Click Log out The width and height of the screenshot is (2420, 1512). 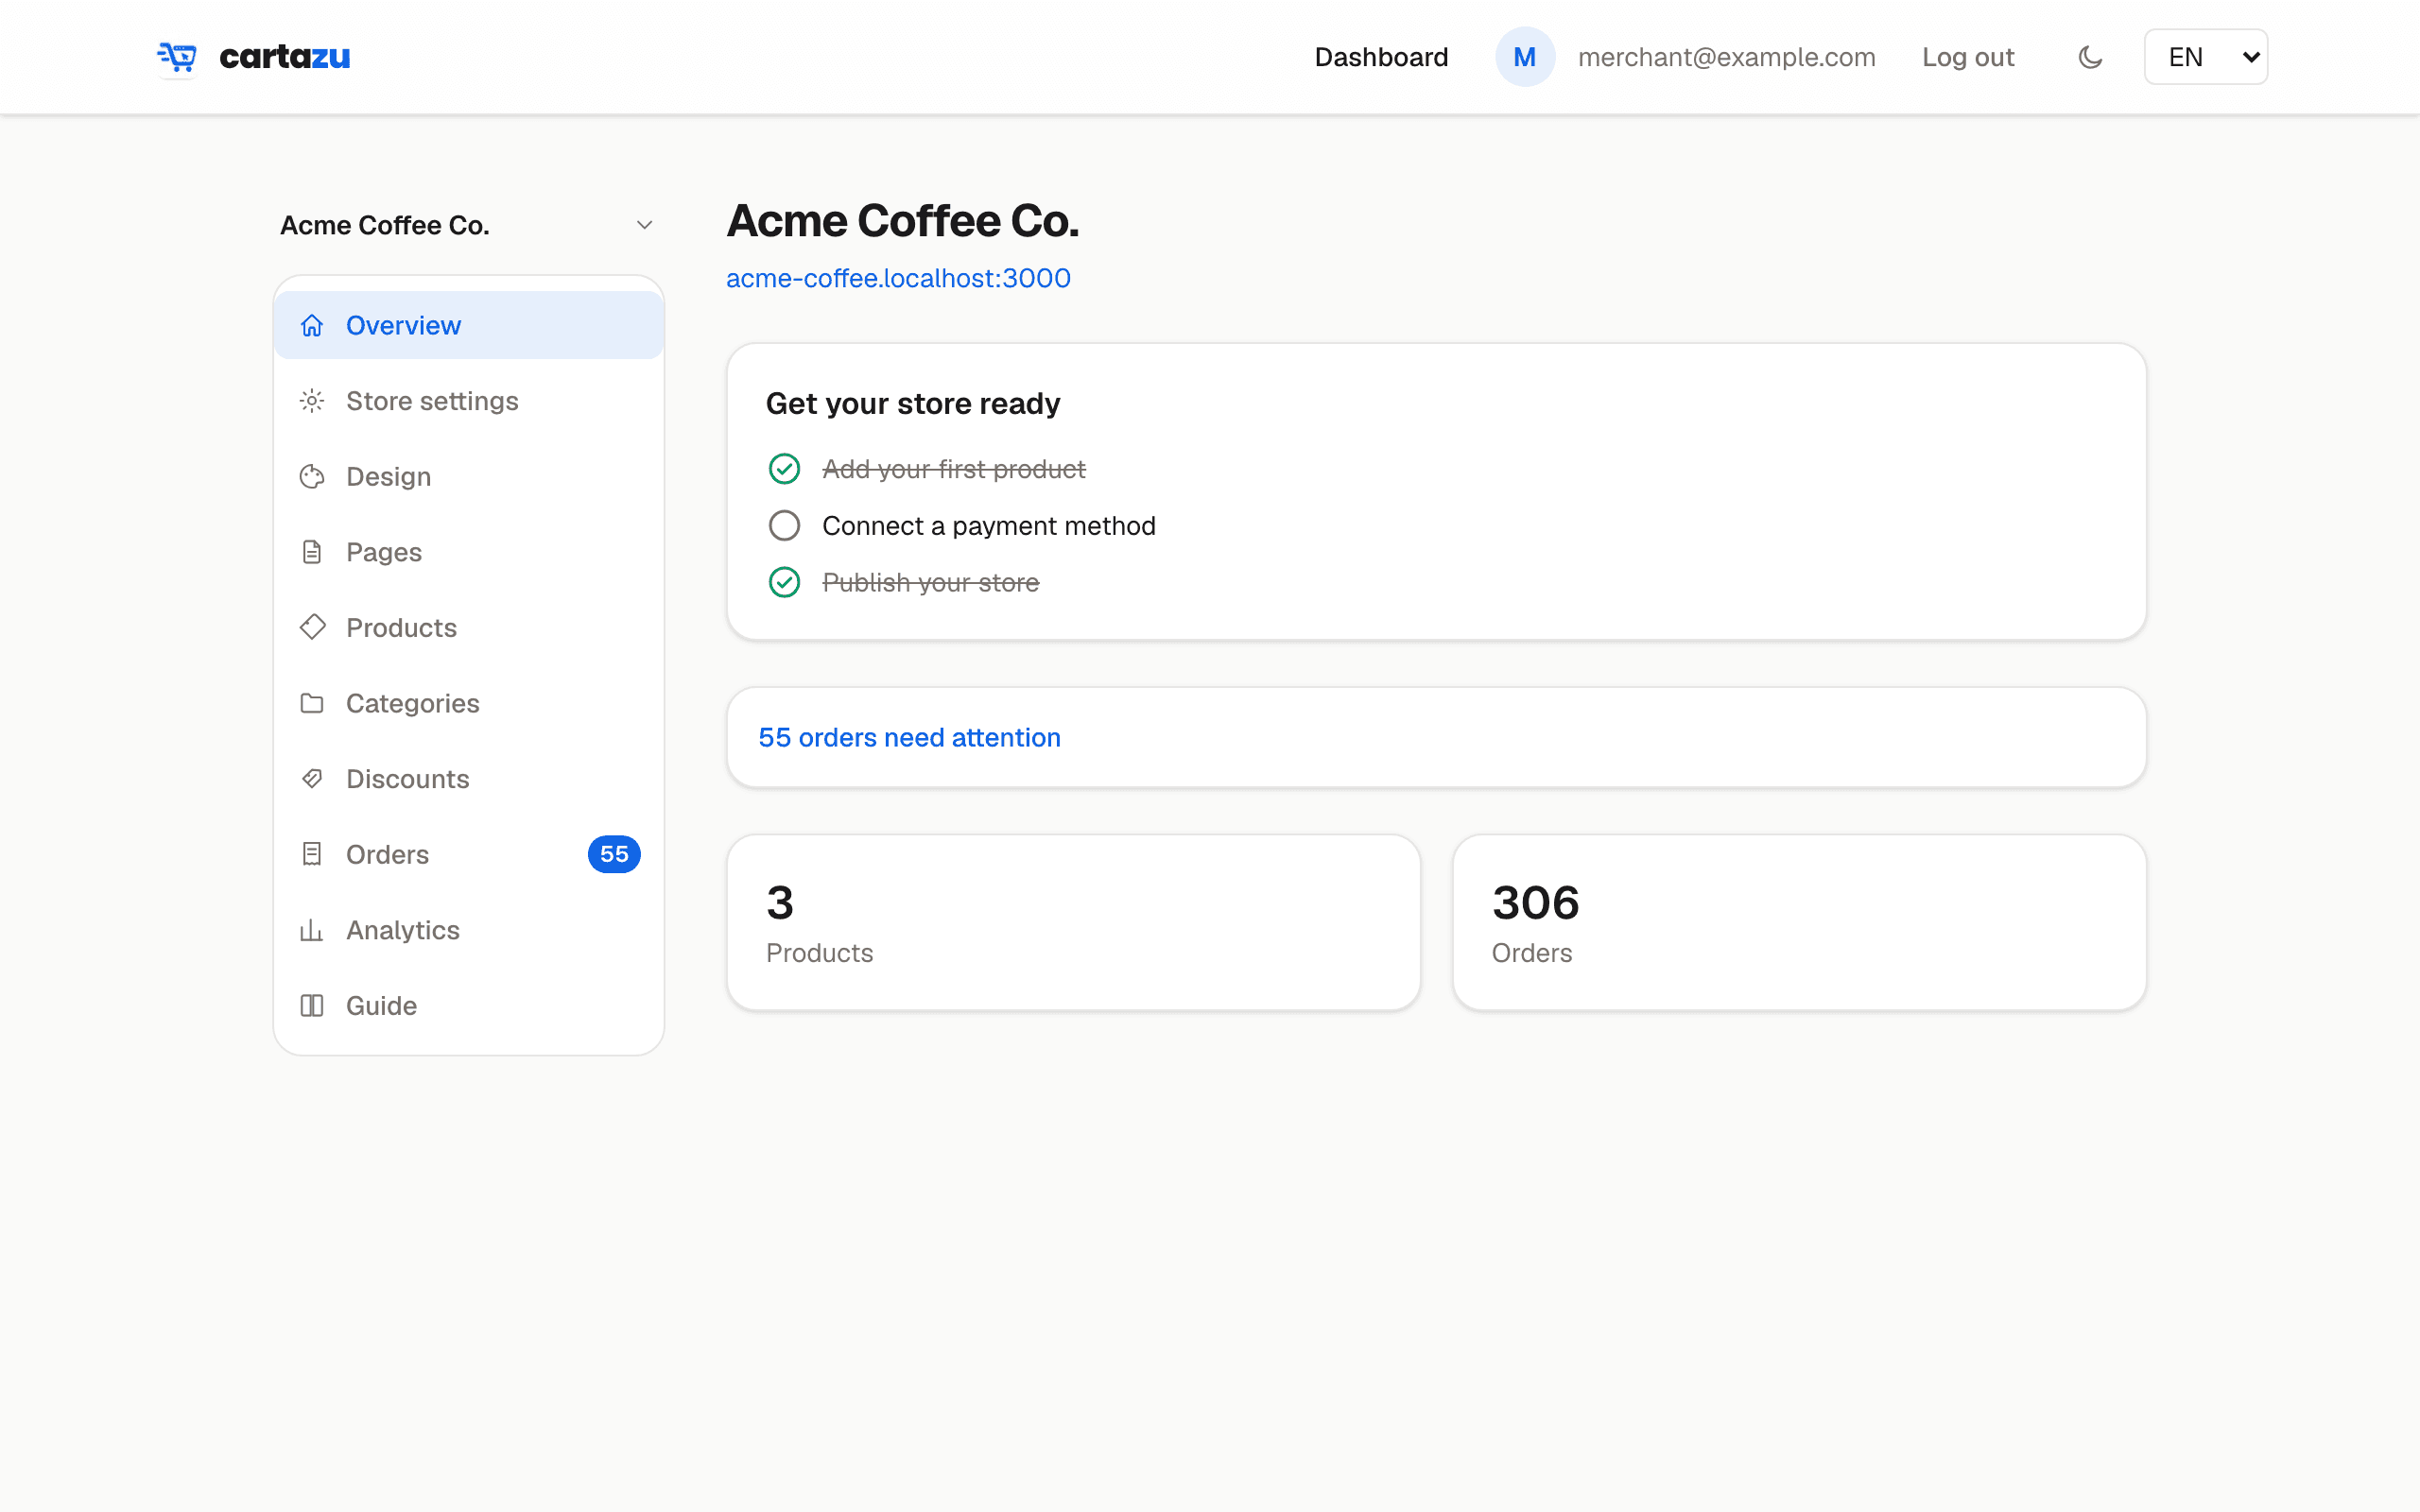1968,57
